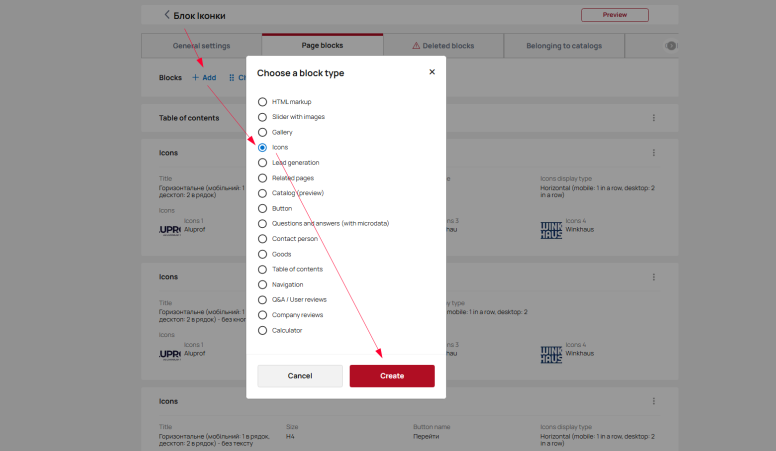The width and height of the screenshot is (776, 451).
Task: Open three-dot menu of third Icons block
Action: pyautogui.click(x=654, y=401)
